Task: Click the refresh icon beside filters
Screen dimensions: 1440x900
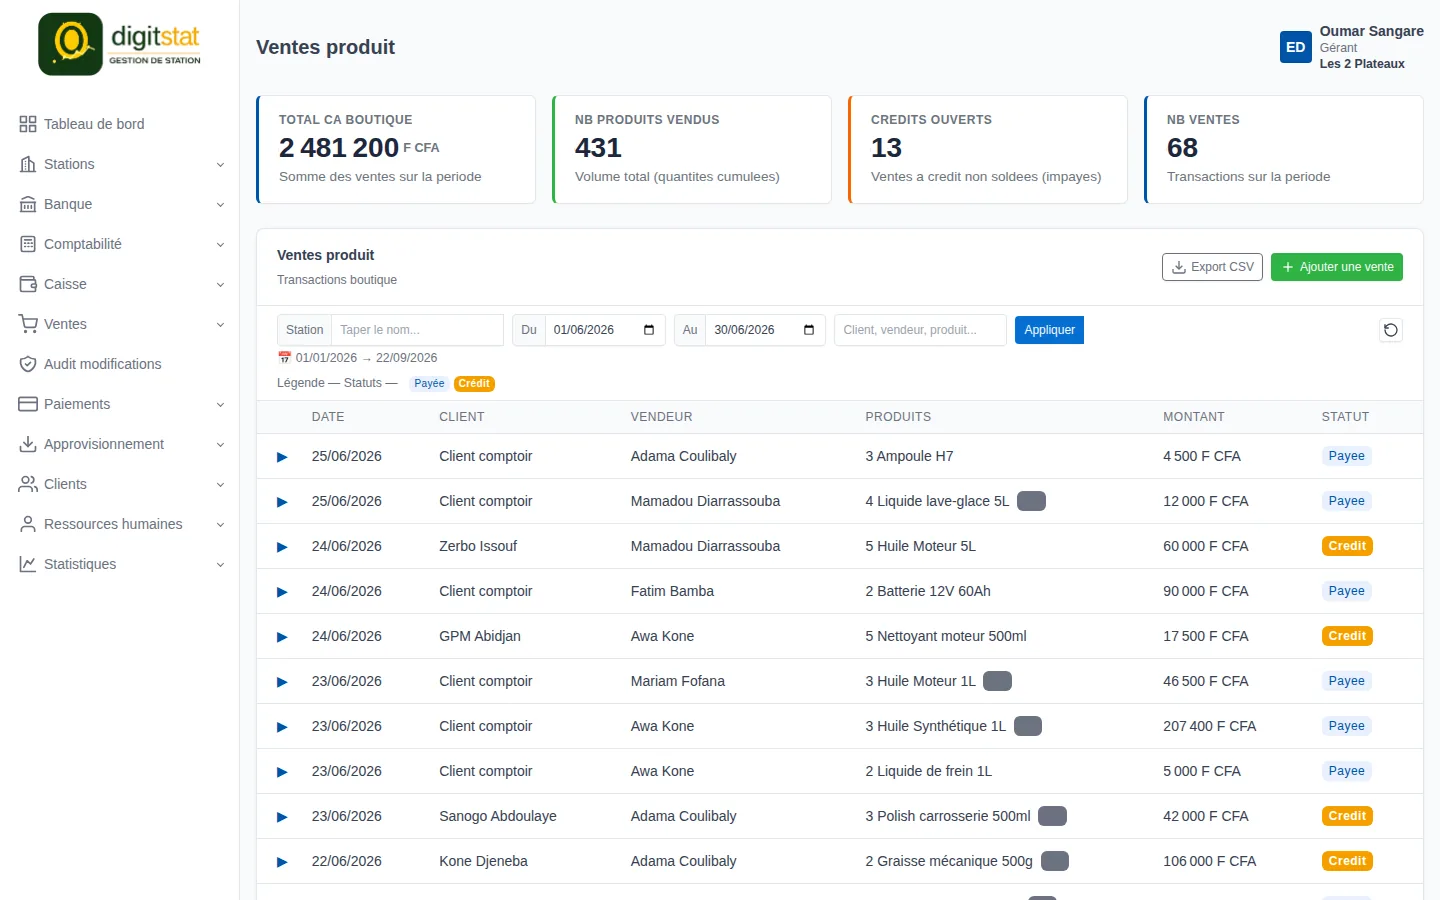Action: [1391, 330]
